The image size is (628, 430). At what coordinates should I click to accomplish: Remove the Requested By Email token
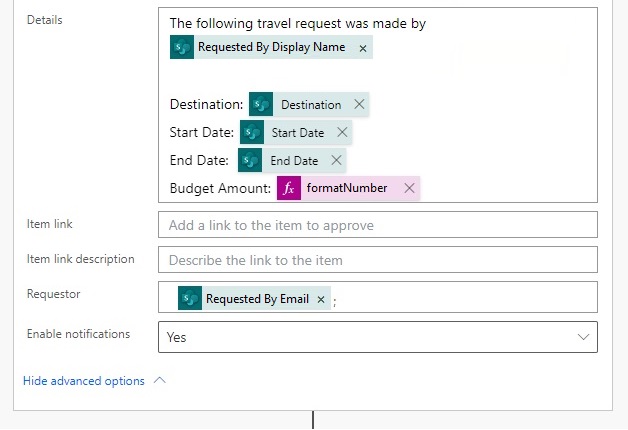[321, 299]
